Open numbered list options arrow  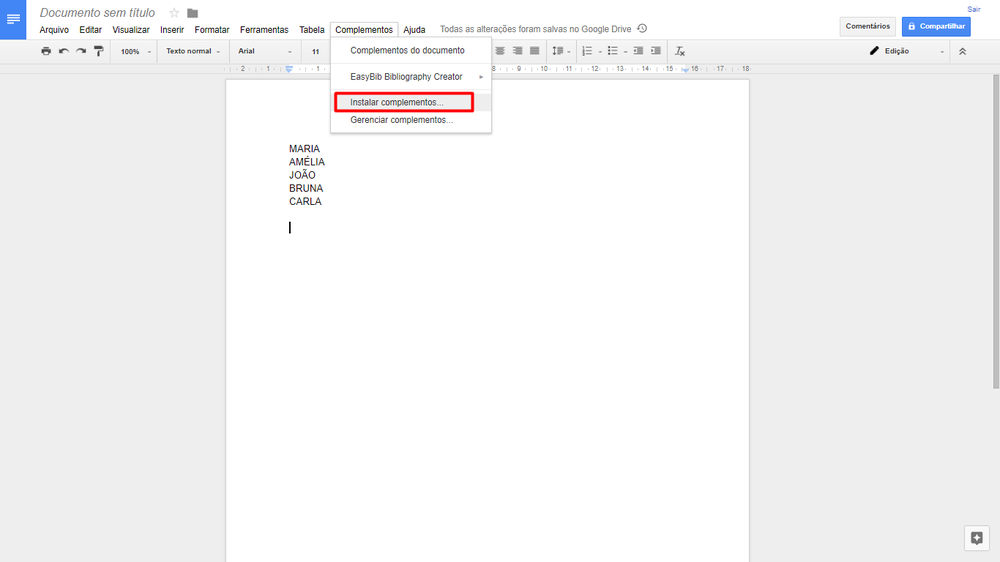click(x=600, y=52)
